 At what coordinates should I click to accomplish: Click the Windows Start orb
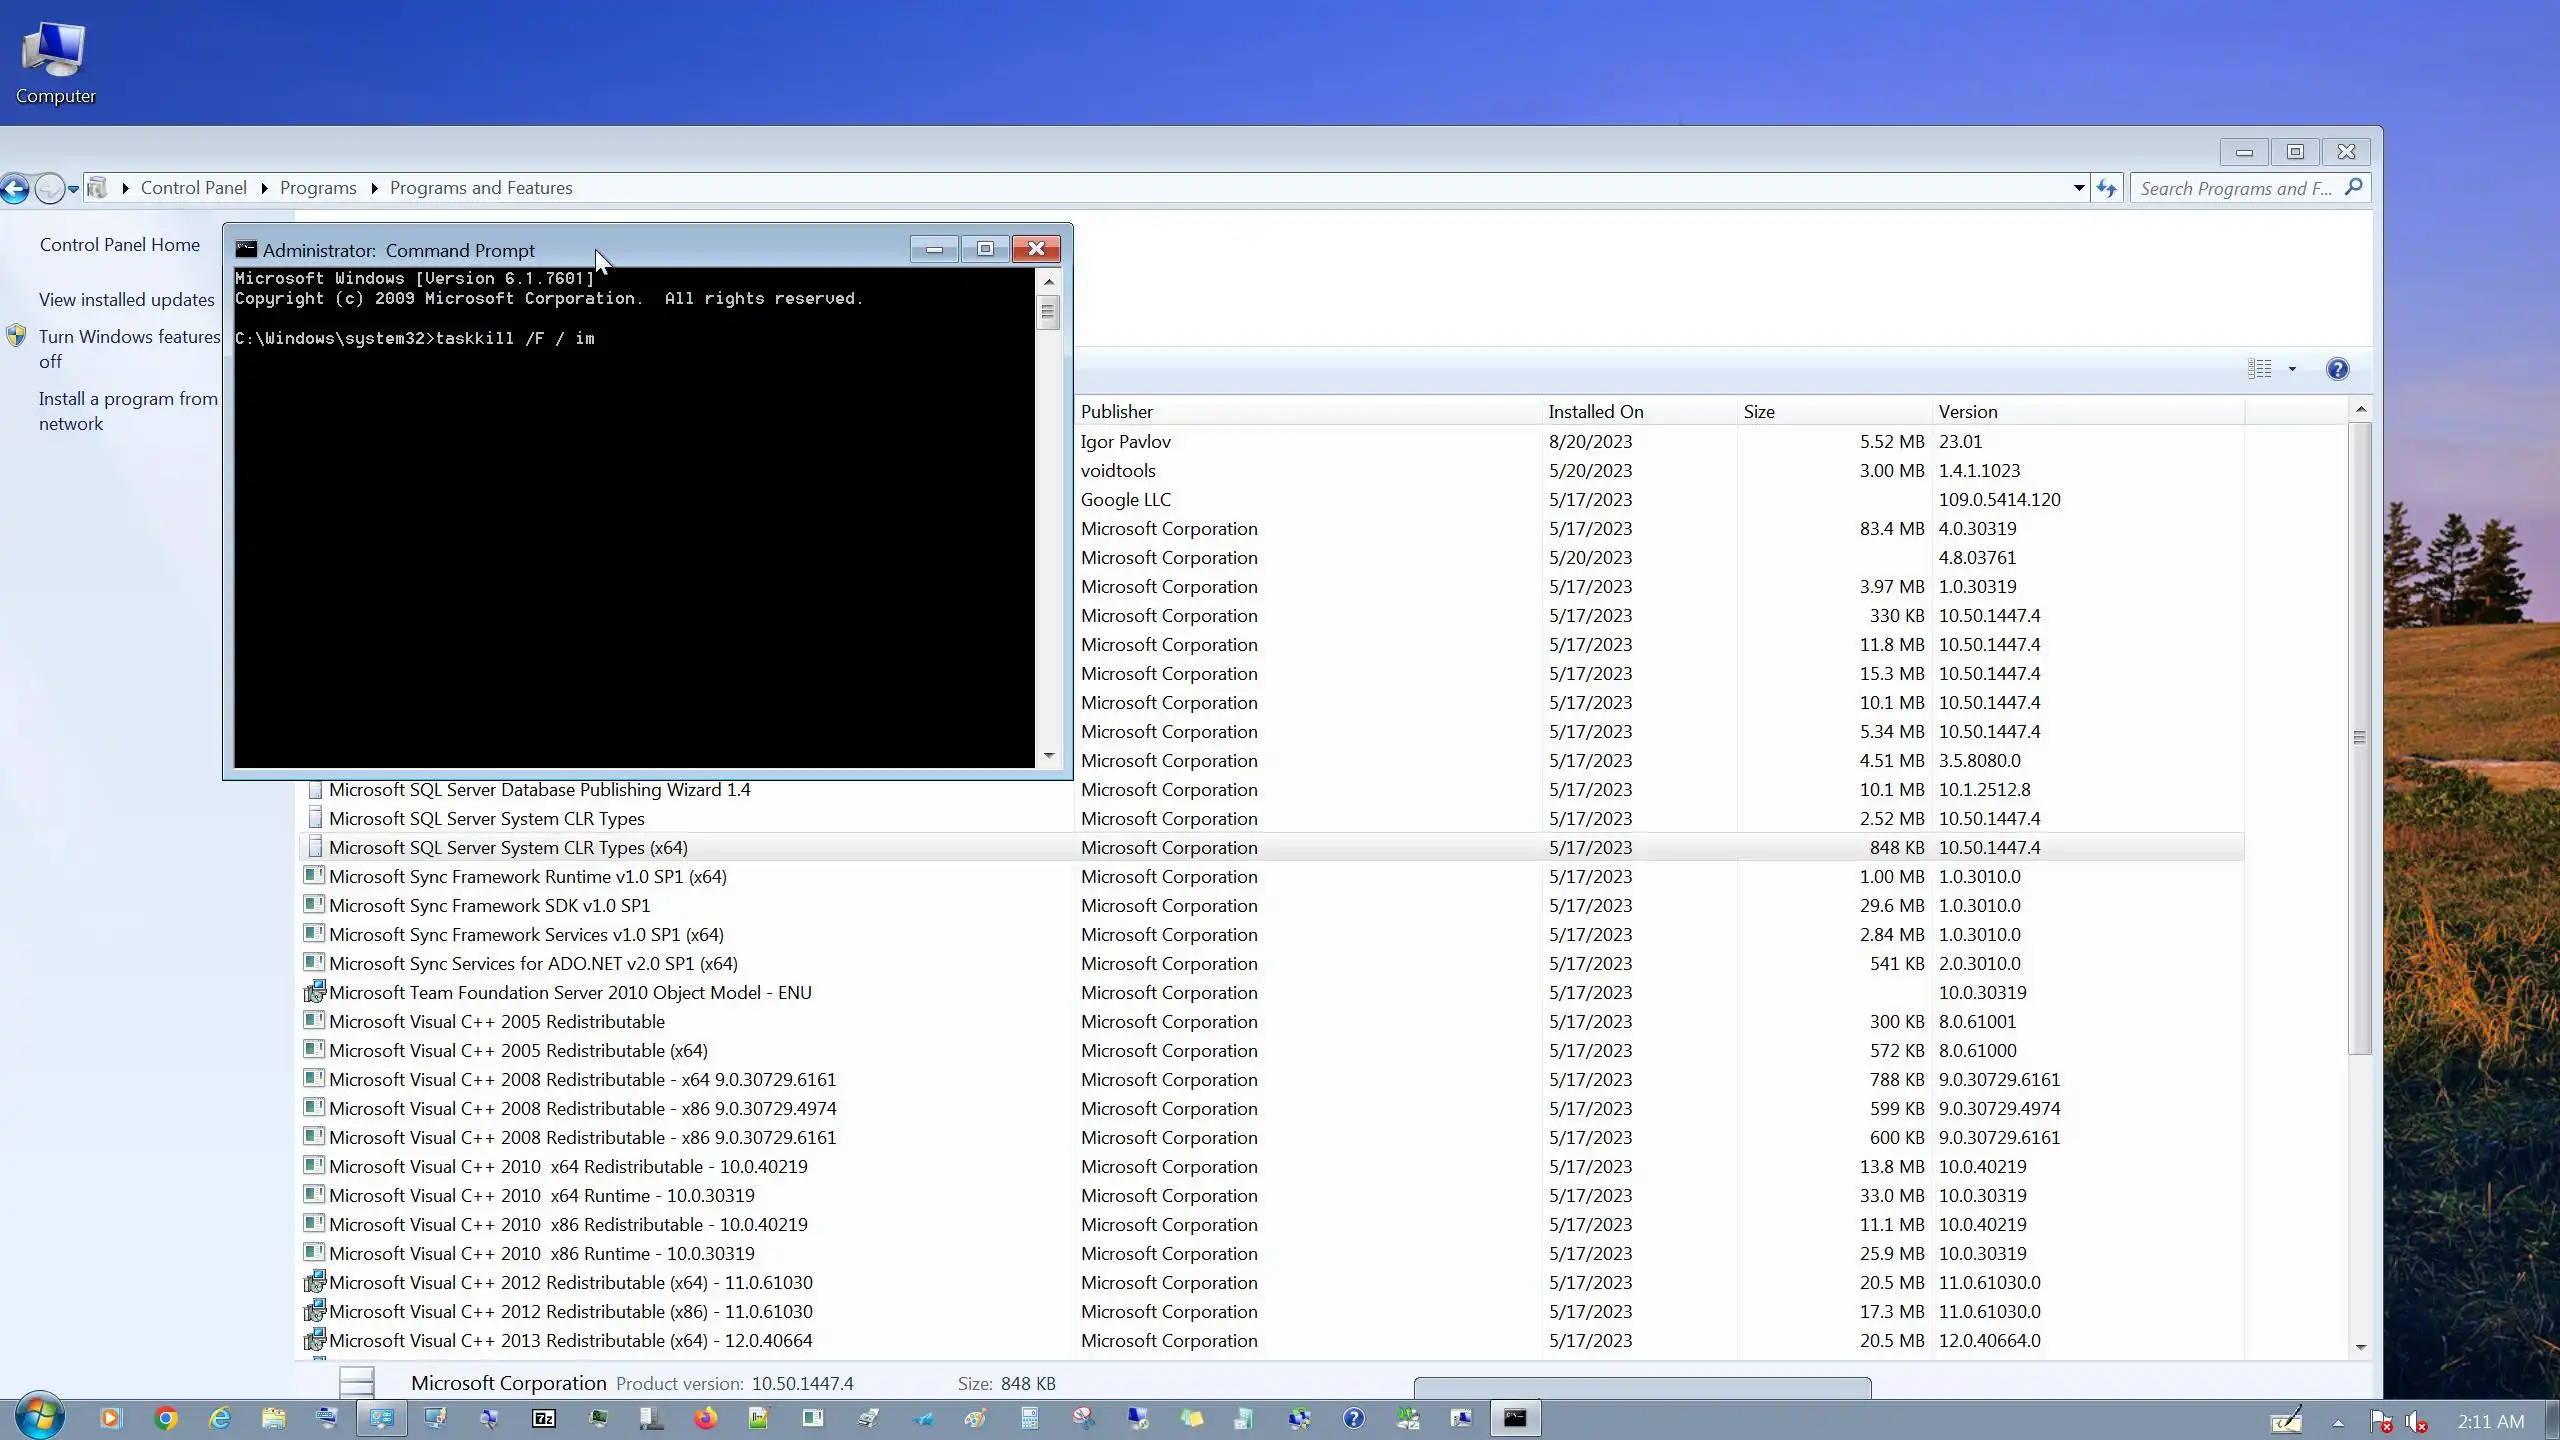[x=40, y=1416]
